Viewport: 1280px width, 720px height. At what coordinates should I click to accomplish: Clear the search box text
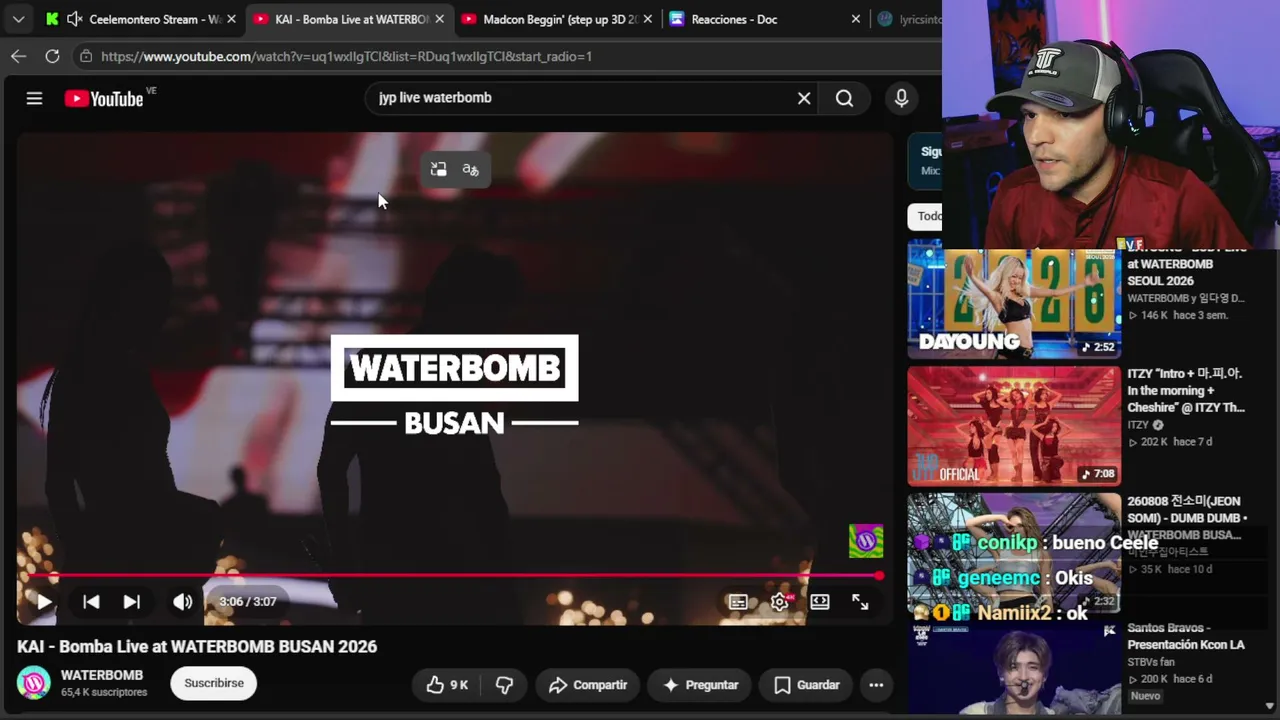point(804,98)
